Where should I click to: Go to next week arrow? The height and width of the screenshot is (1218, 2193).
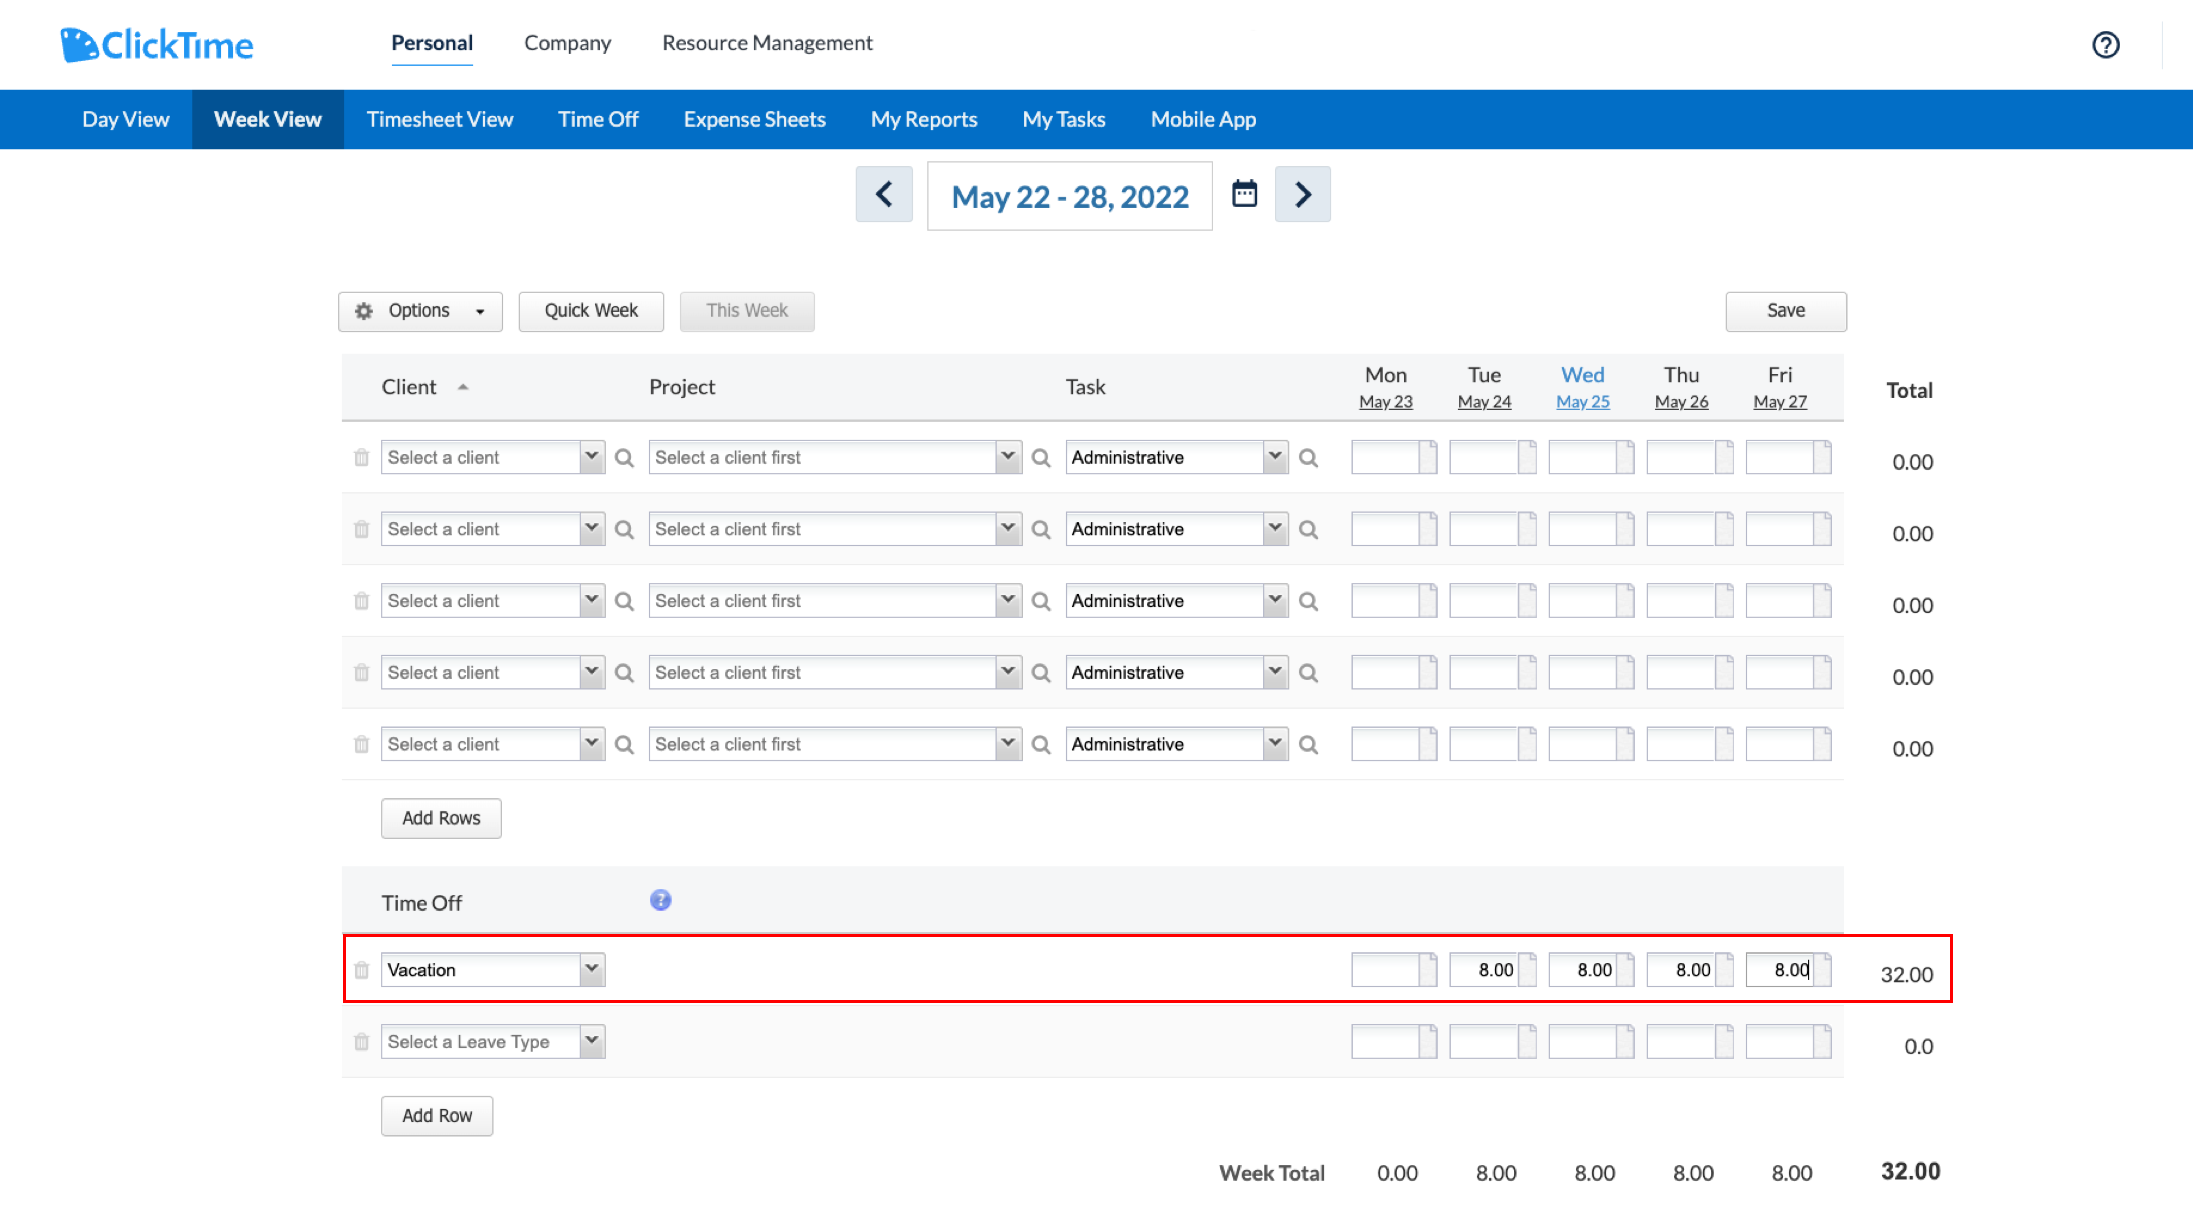(x=1302, y=194)
